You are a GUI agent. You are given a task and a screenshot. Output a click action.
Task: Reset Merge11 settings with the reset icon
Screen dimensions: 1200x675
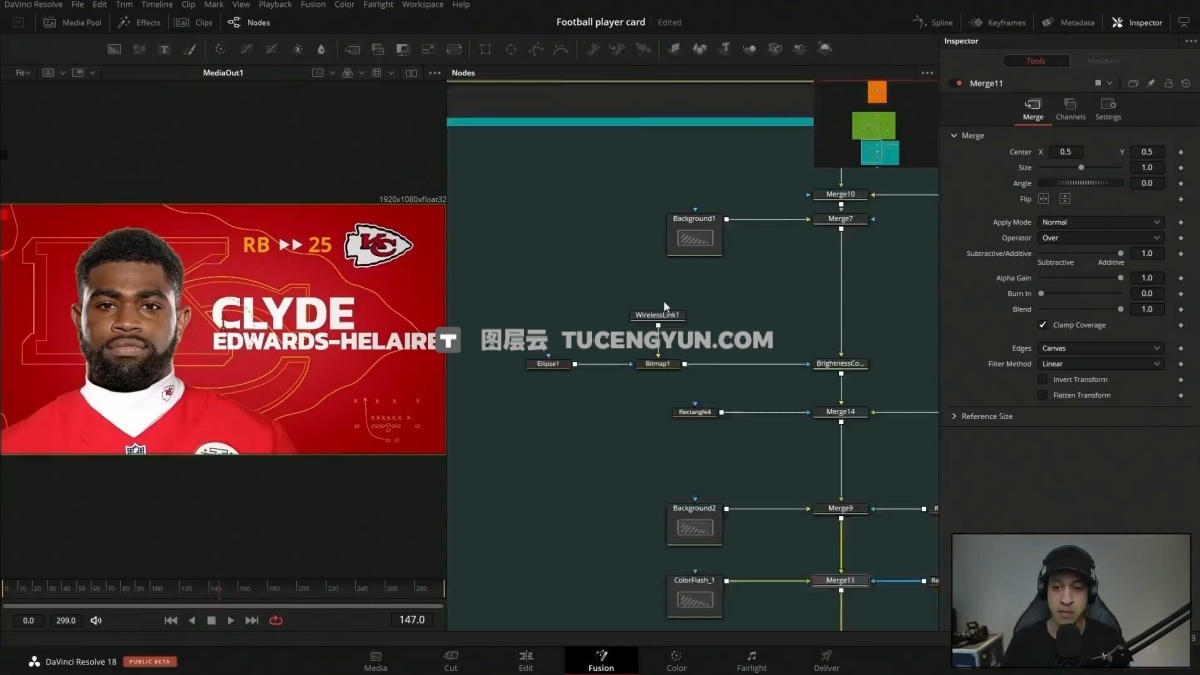click(x=1185, y=83)
